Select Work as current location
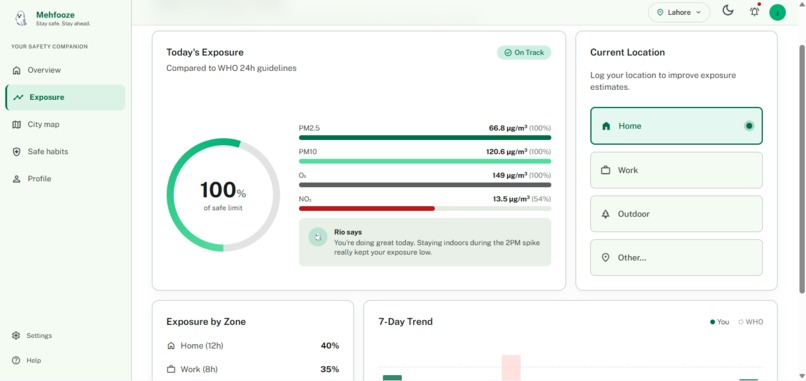The height and width of the screenshot is (381, 806). [676, 170]
